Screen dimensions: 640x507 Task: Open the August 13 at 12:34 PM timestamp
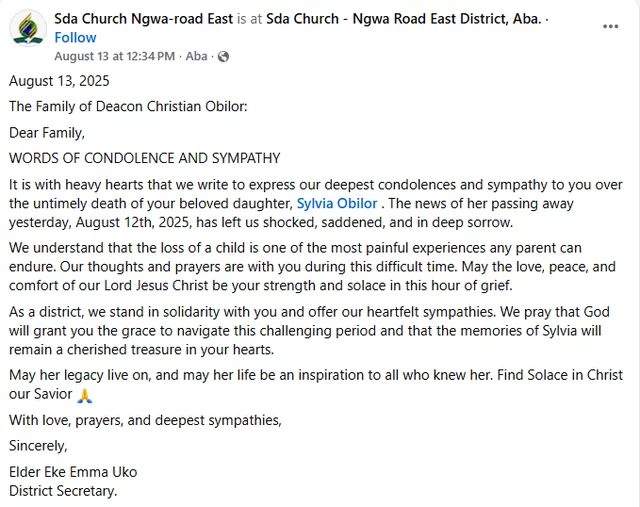pos(114,56)
